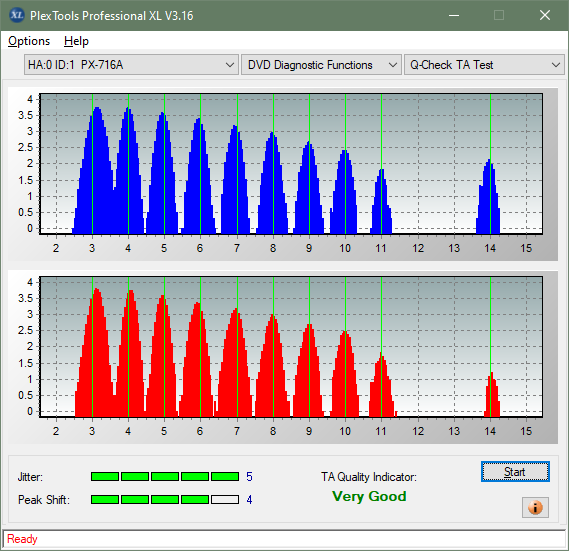The height and width of the screenshot is (551, 569).
Task: Open the Options menu
Action: (29, 41)
